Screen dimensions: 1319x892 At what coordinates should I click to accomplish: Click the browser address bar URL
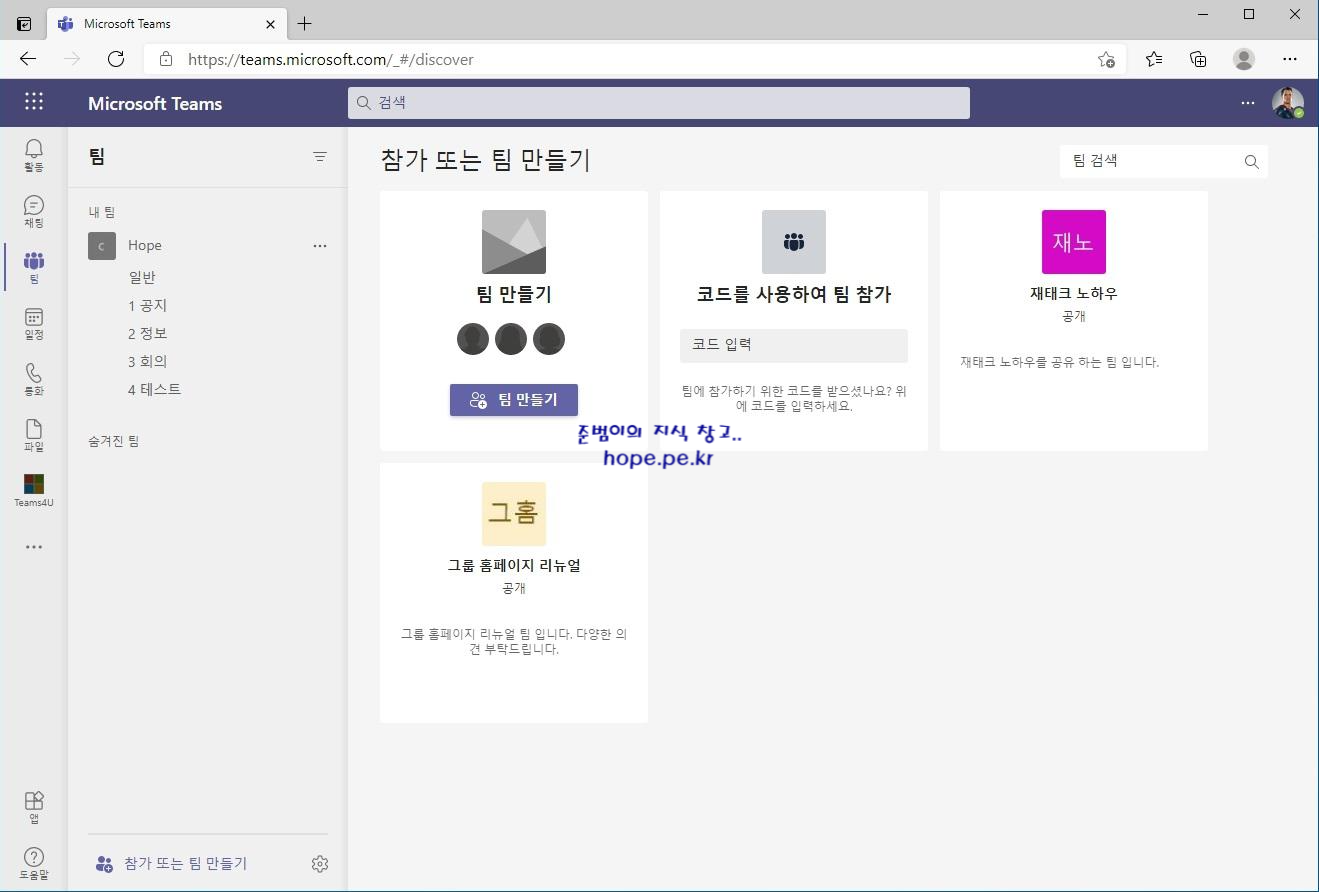(x=331, y=59)
